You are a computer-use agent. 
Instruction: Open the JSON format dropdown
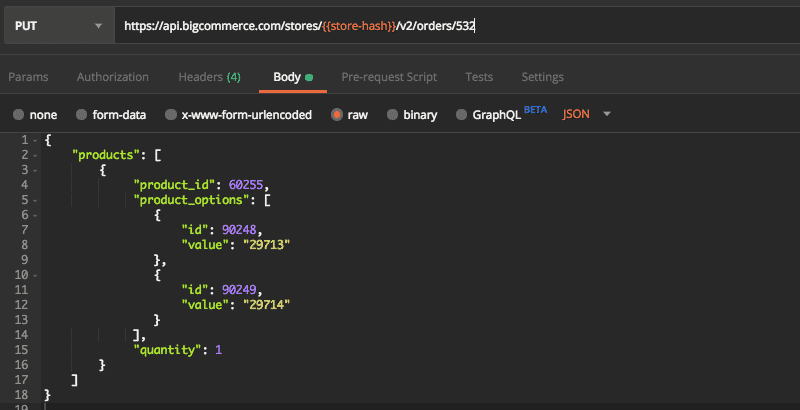[586, 114]
